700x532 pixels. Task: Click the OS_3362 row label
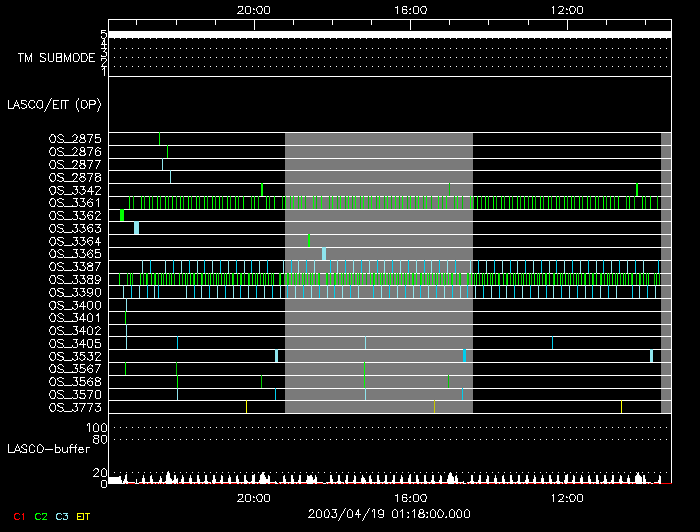pos(75,216)
